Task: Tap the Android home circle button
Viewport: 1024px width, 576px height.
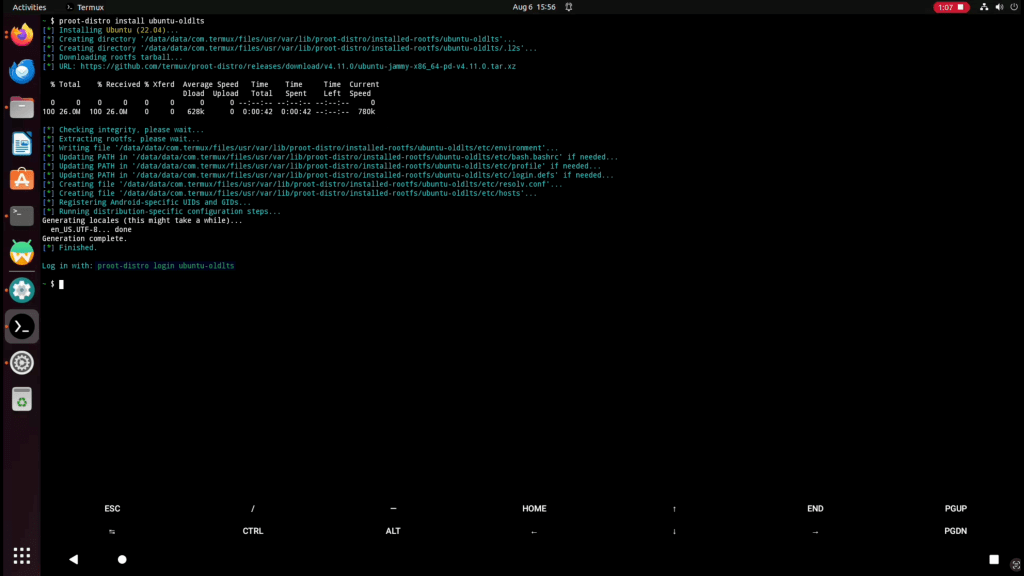Action: click(122, 559)
